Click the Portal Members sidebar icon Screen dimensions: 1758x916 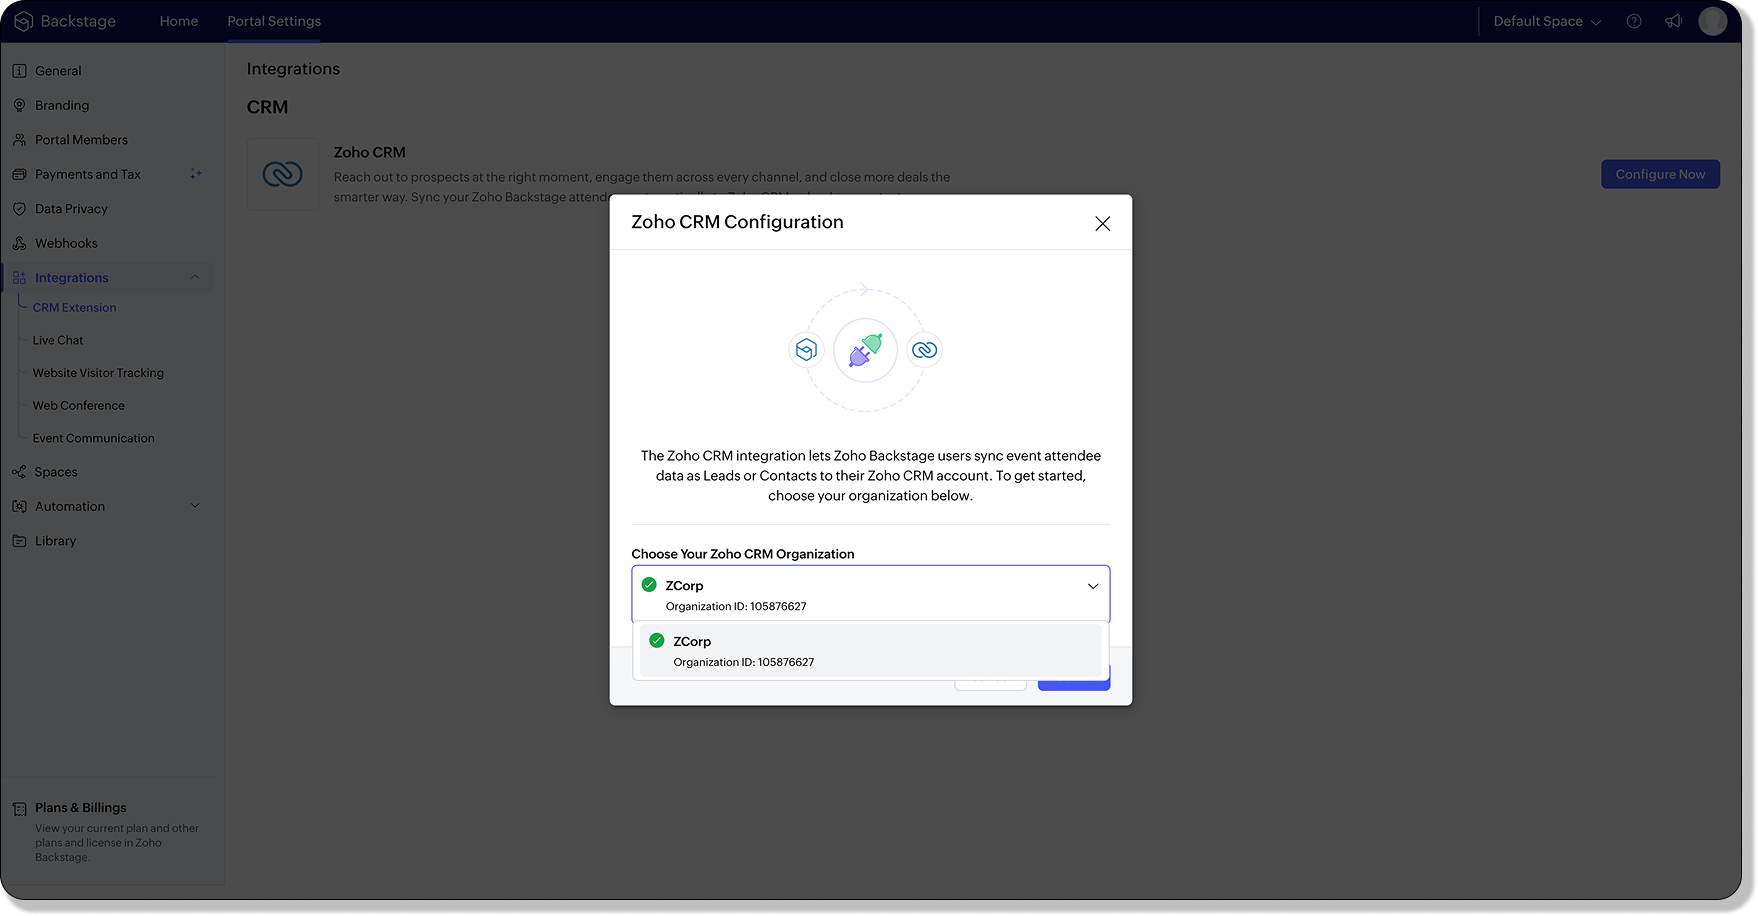19,140
